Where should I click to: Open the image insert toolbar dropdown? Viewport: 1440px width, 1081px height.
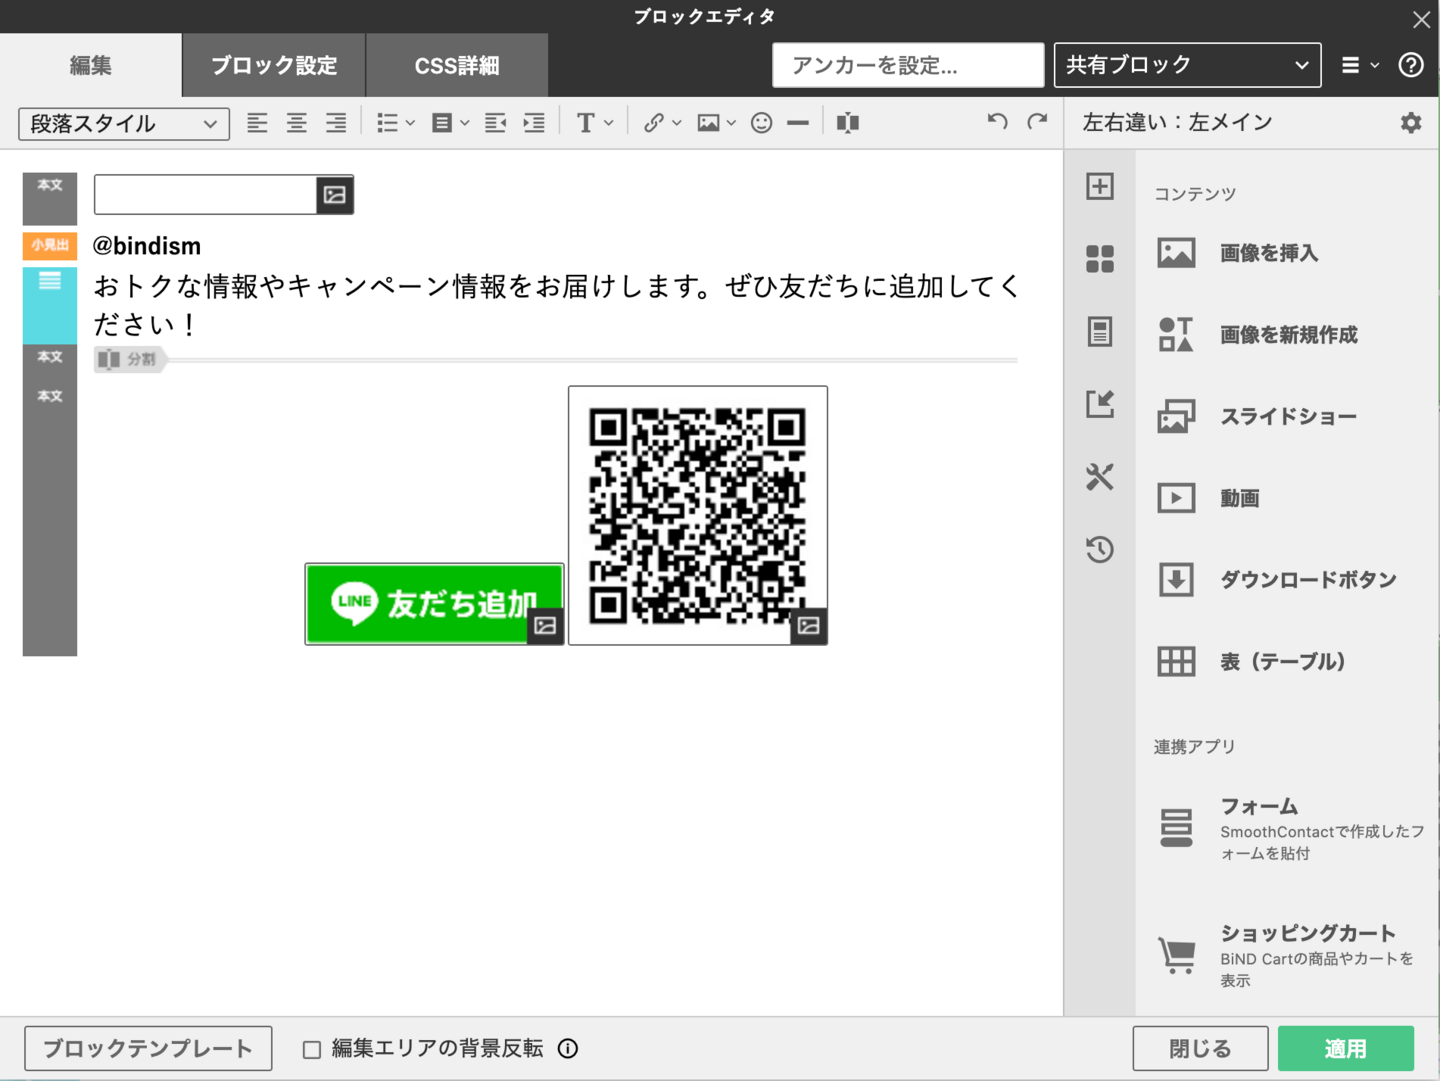click(716, 123)
